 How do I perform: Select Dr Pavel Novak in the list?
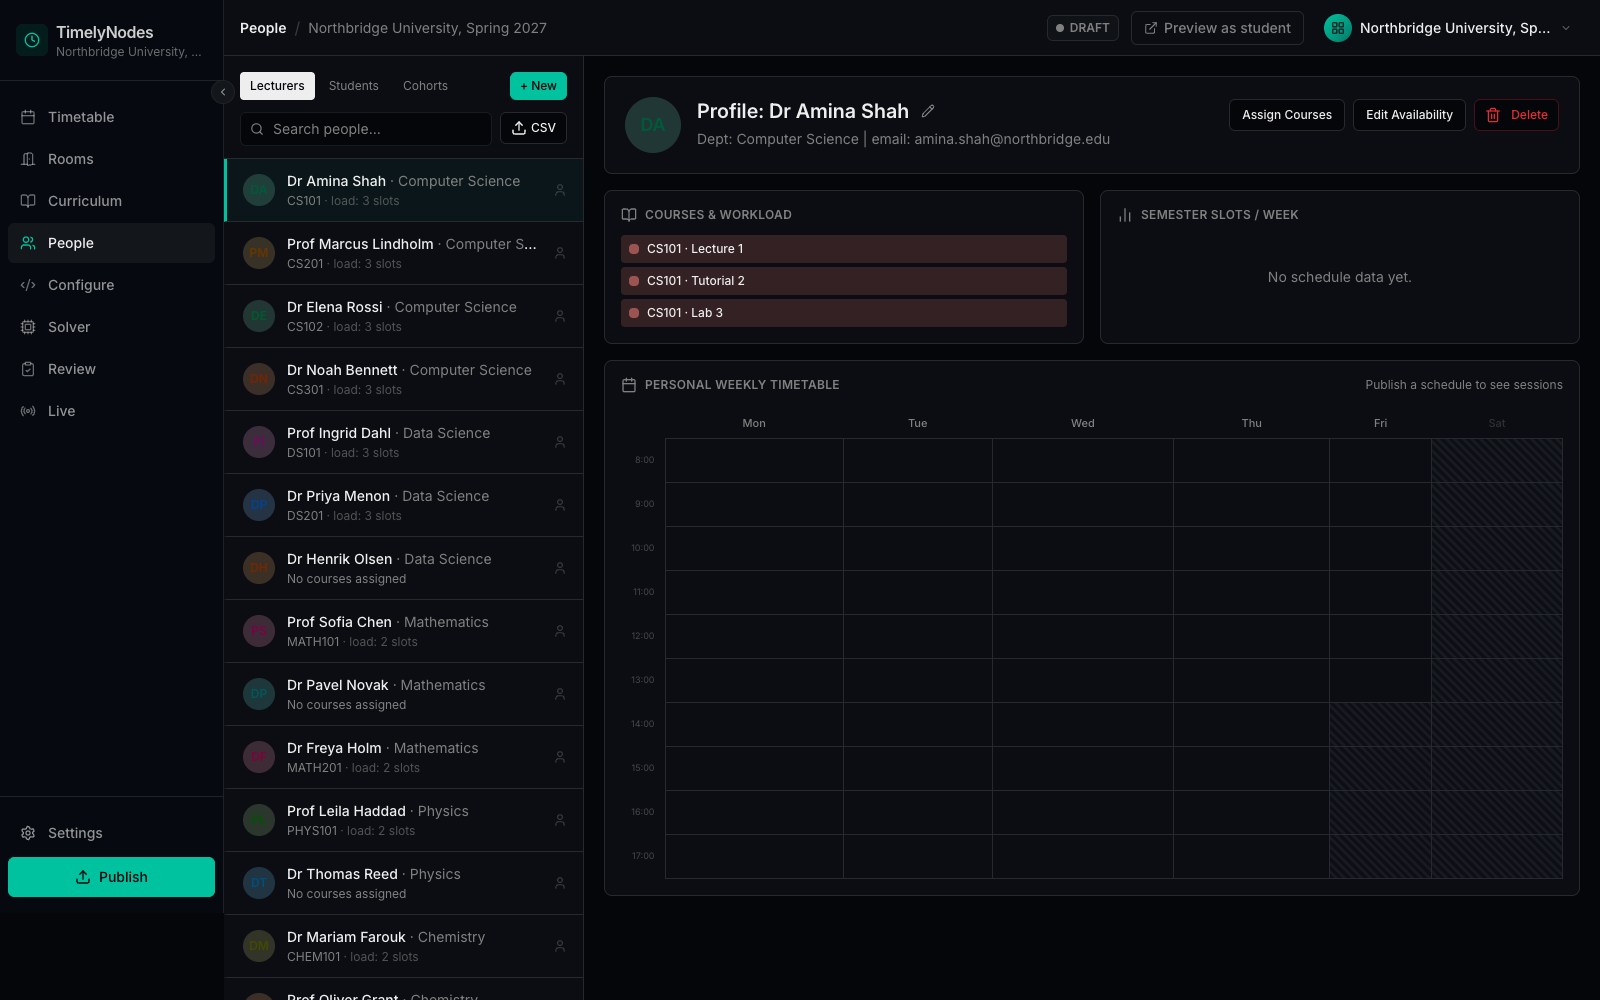(x=404, y=694)
